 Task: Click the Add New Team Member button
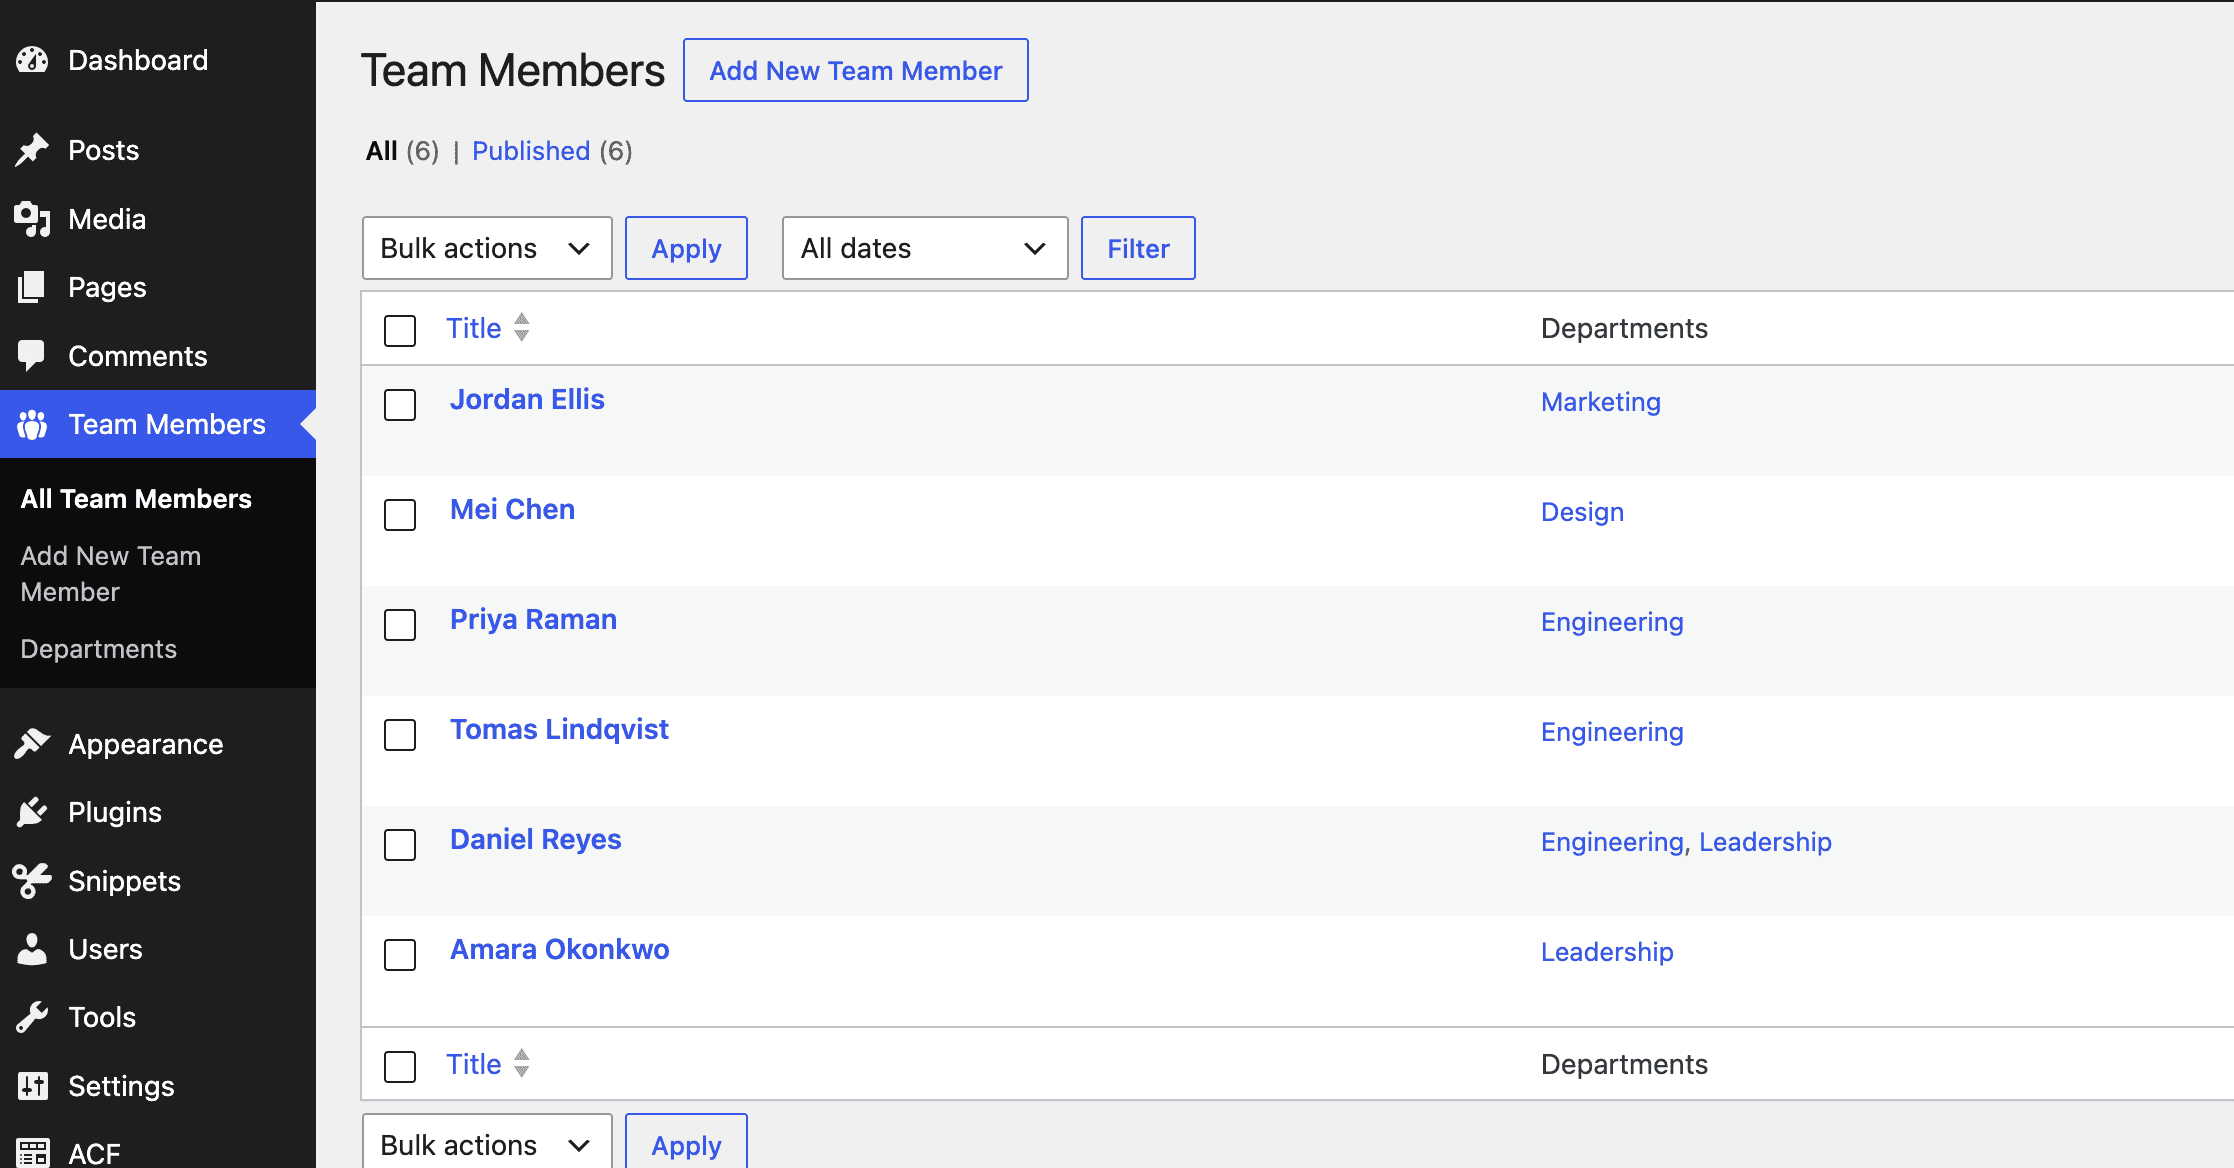[x=856, y=70]
